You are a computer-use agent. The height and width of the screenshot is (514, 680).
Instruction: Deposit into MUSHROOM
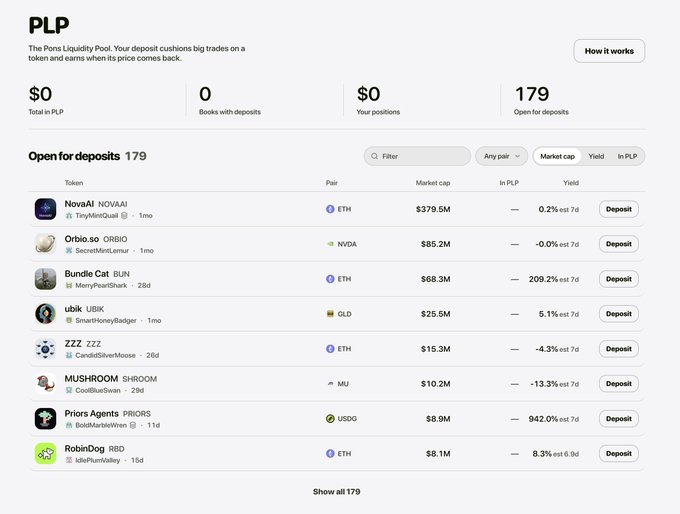(618, 383)
